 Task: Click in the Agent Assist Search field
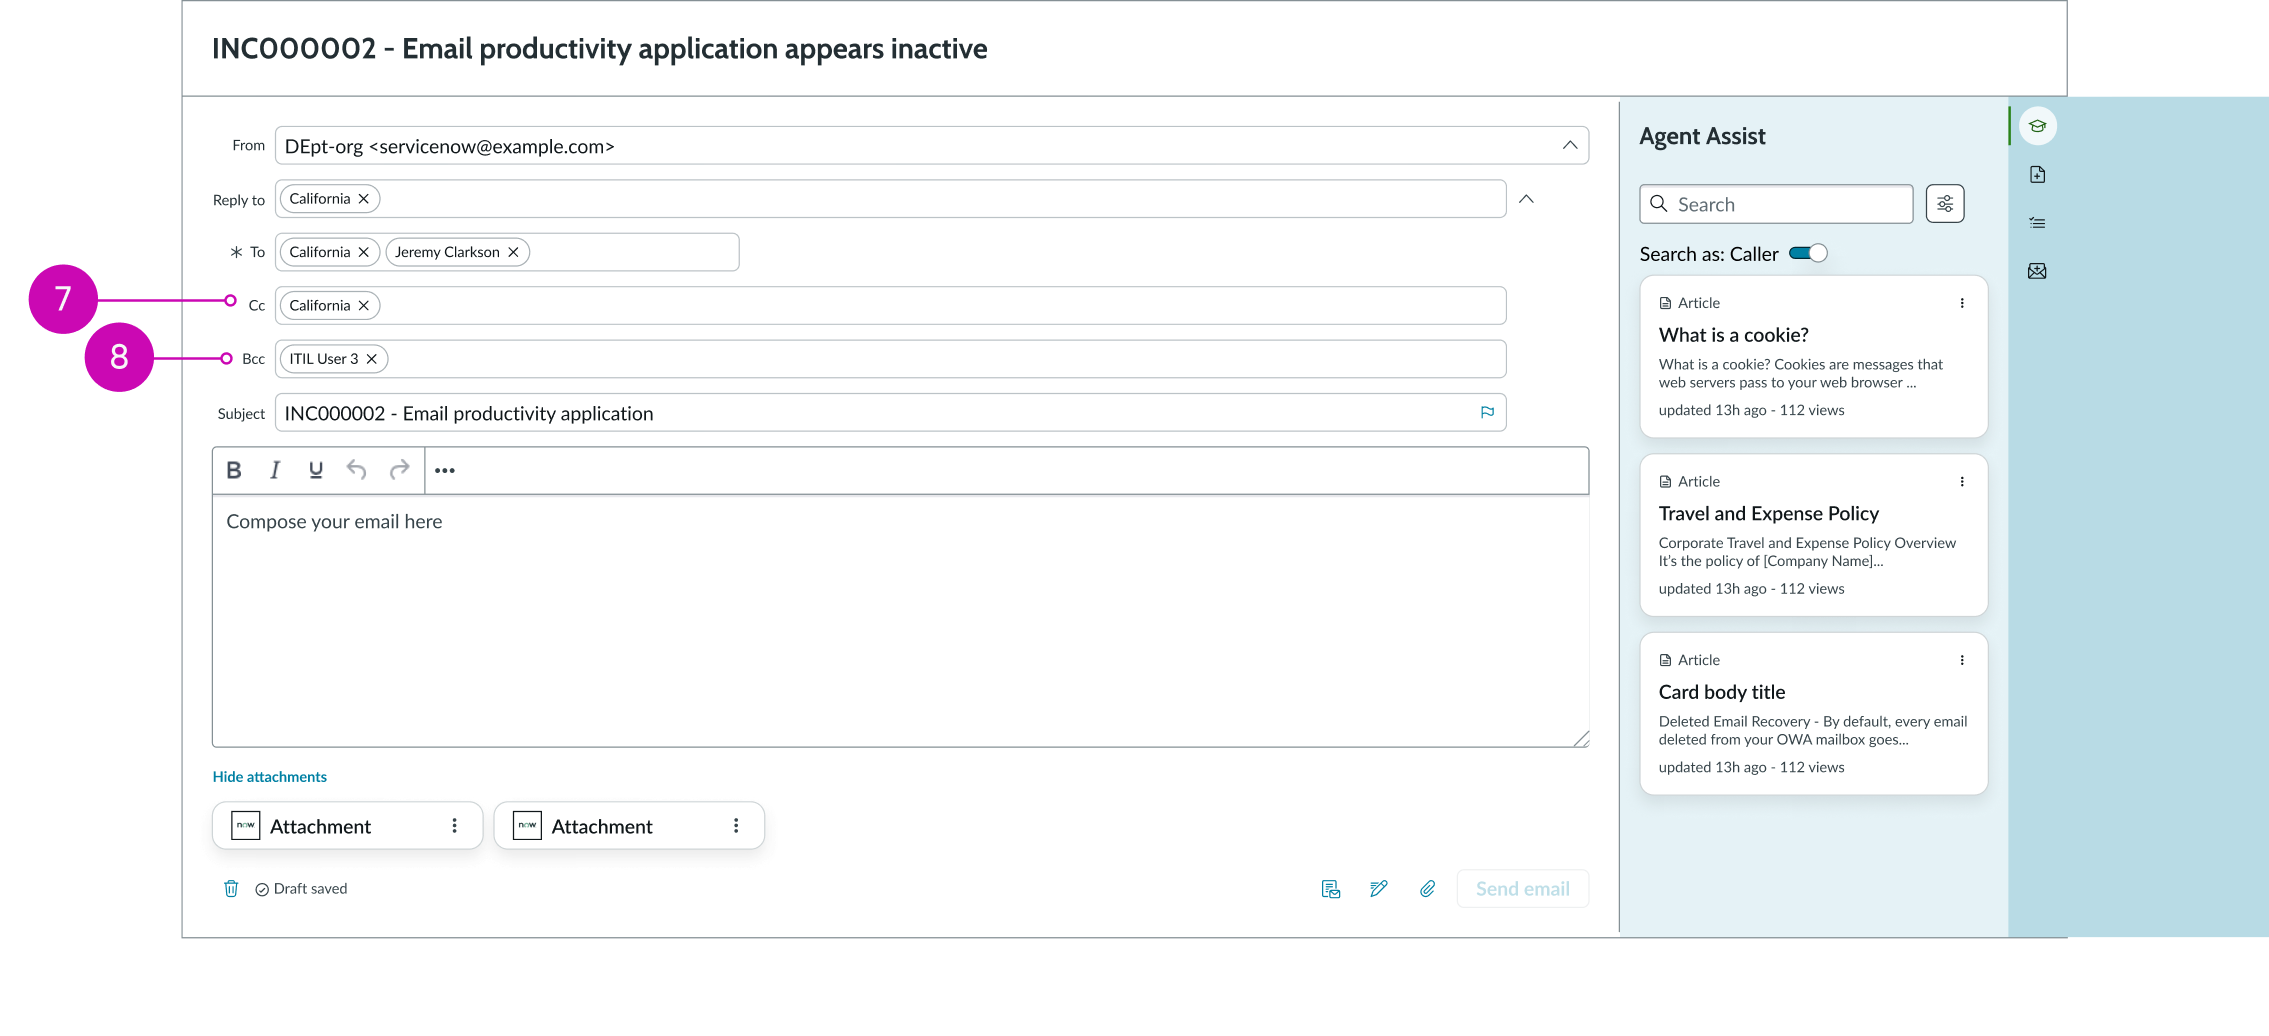click(x=1776, y=204)
